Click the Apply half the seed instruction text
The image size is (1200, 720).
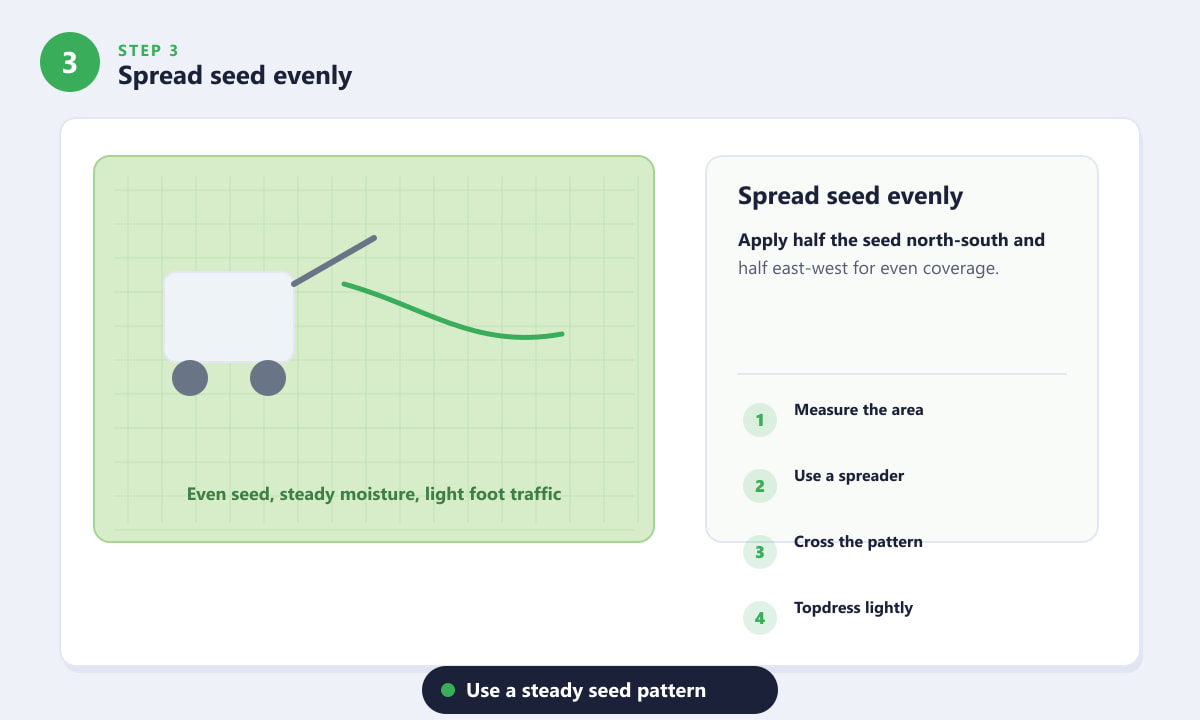(891, 254)
